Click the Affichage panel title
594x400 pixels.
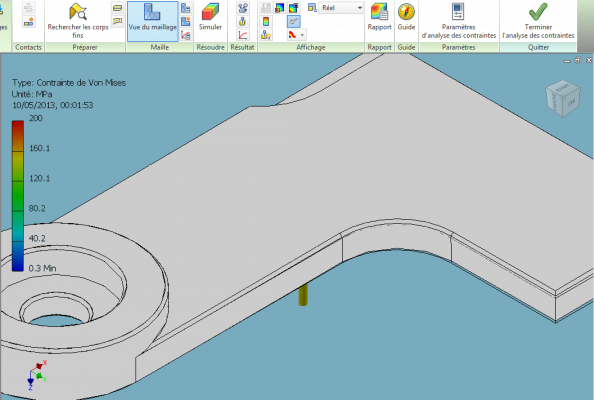click(311, 47)
